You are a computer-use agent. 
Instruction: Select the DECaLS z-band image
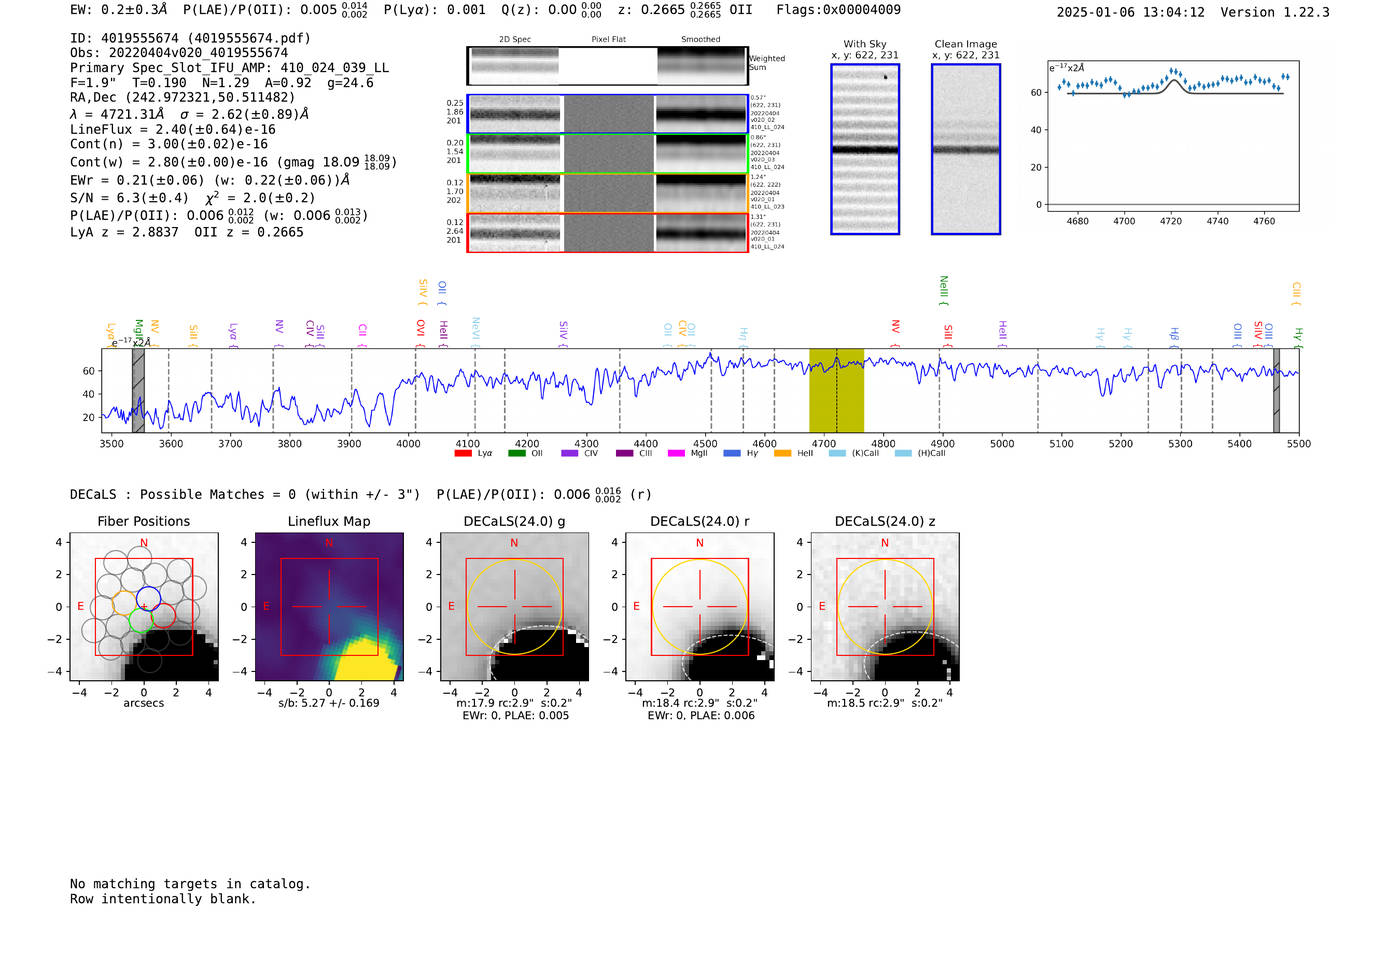(x=884, y=607)
